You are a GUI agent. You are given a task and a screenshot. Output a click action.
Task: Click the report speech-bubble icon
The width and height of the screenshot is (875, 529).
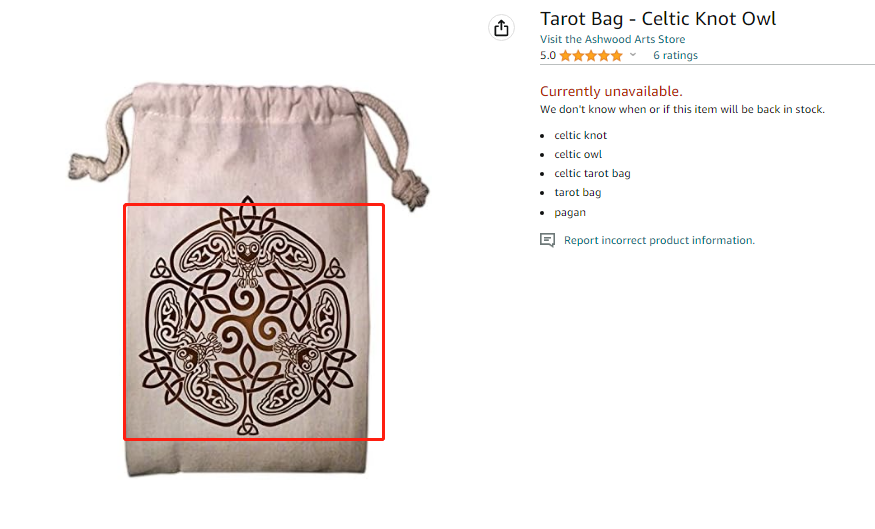point(547,240)
